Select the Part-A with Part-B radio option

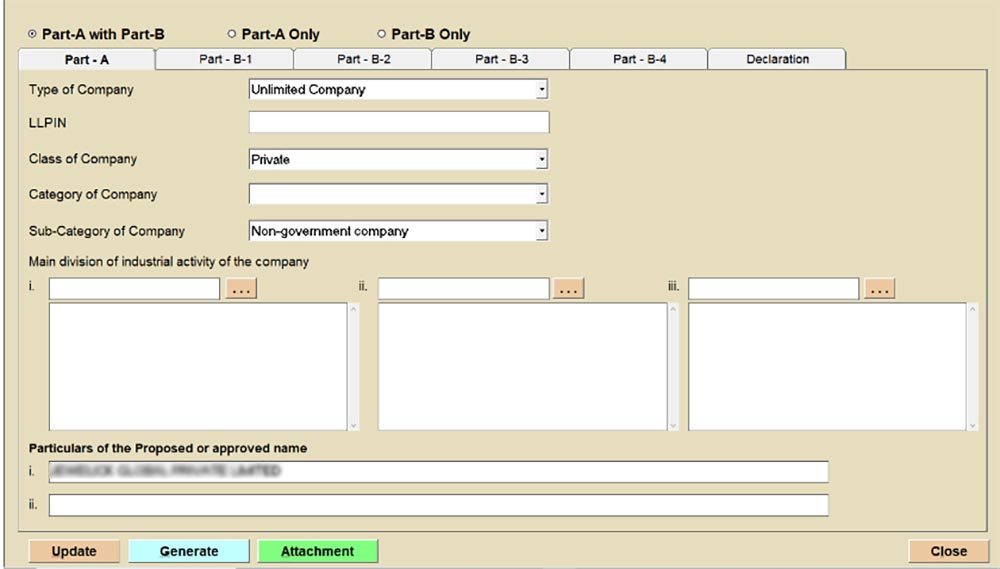[34, 35]
